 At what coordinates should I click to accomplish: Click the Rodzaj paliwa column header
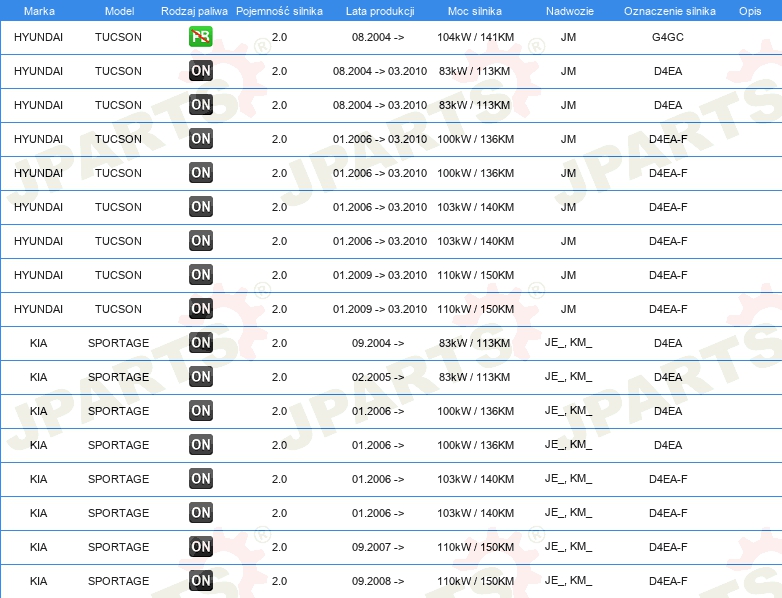(194, 11)
